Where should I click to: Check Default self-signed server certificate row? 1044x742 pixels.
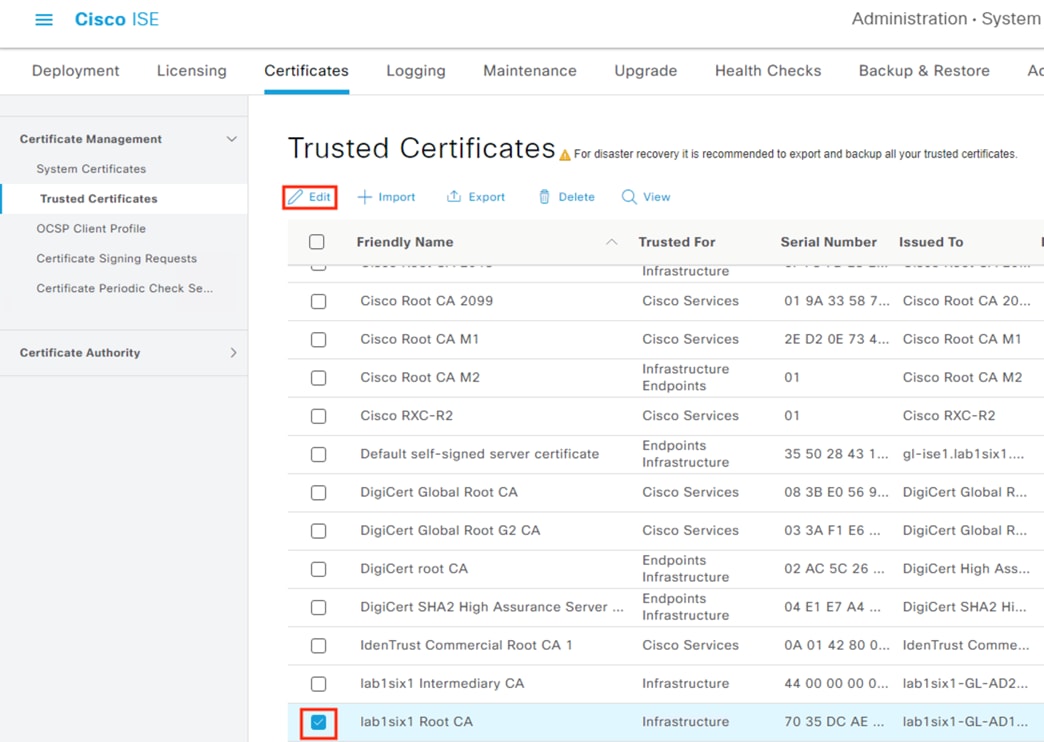point(319,454)
